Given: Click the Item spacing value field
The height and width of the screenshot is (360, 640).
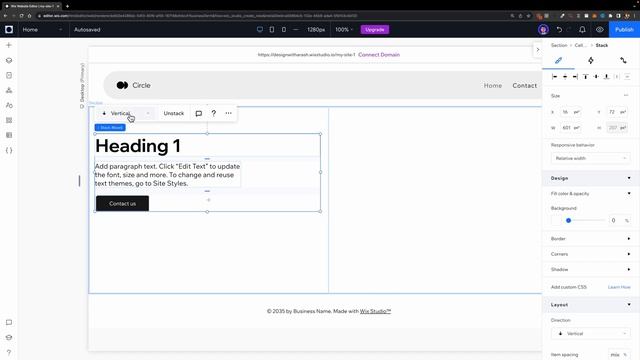Looking at the screenshot, I should pyautogui.click(x=619, y=355).
